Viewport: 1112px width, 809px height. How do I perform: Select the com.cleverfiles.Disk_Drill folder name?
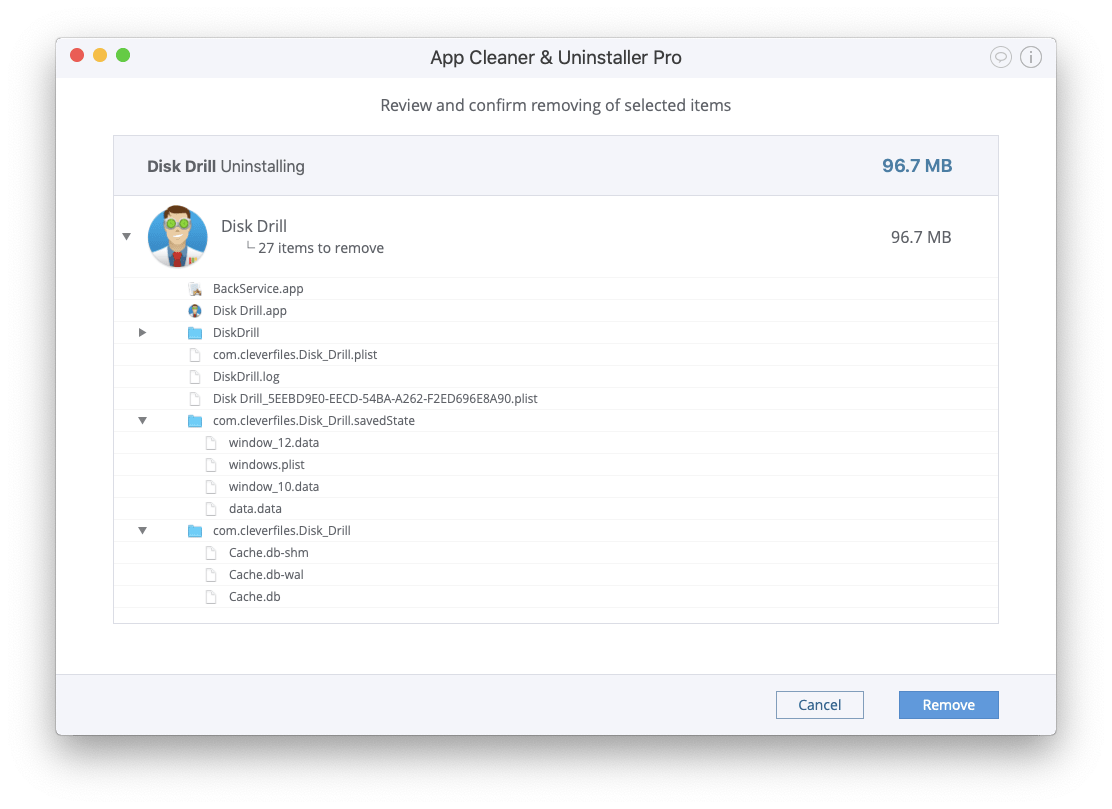(x=282, y=530)
